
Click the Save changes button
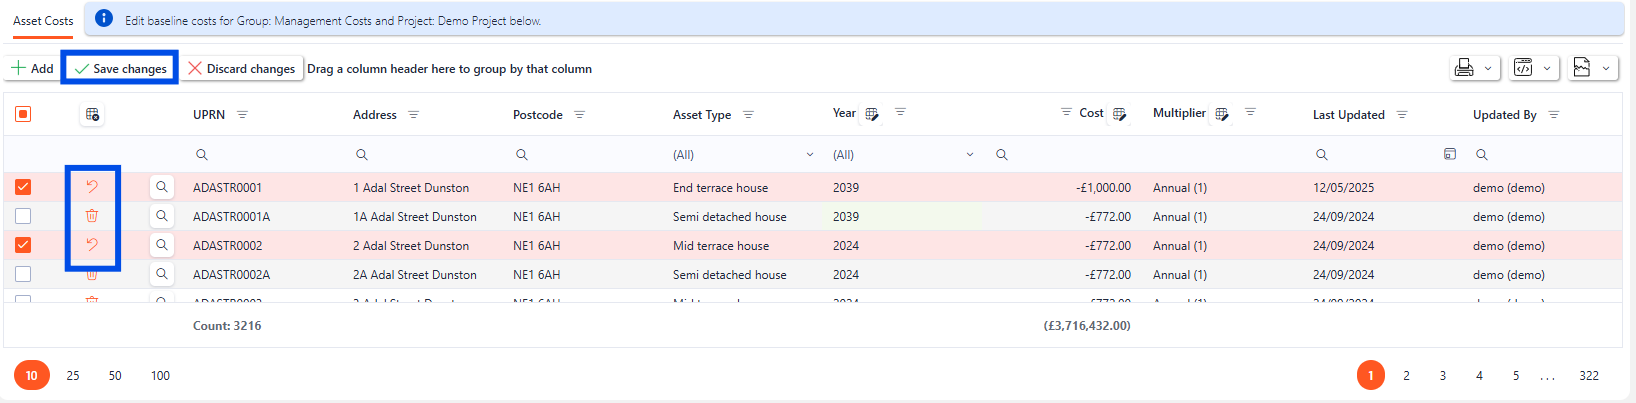120,68
